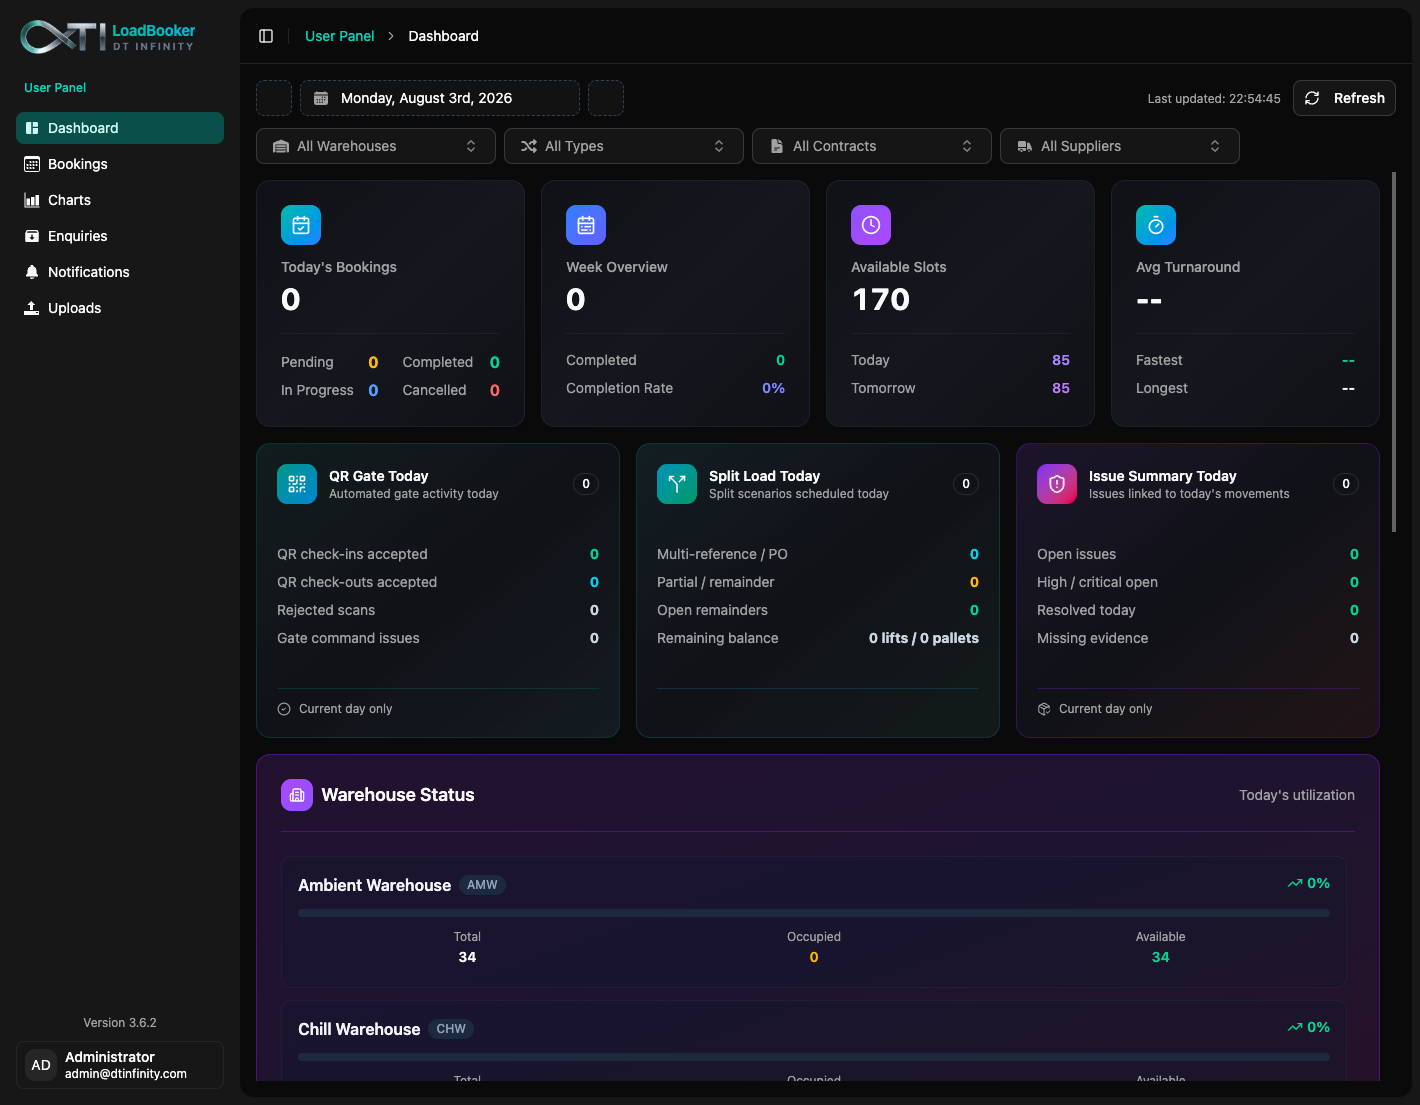The height and width of the screenshot is (1105, 1420).
Task: Click the AMW warehouse code tag
Action: click(x=482, y=885)
